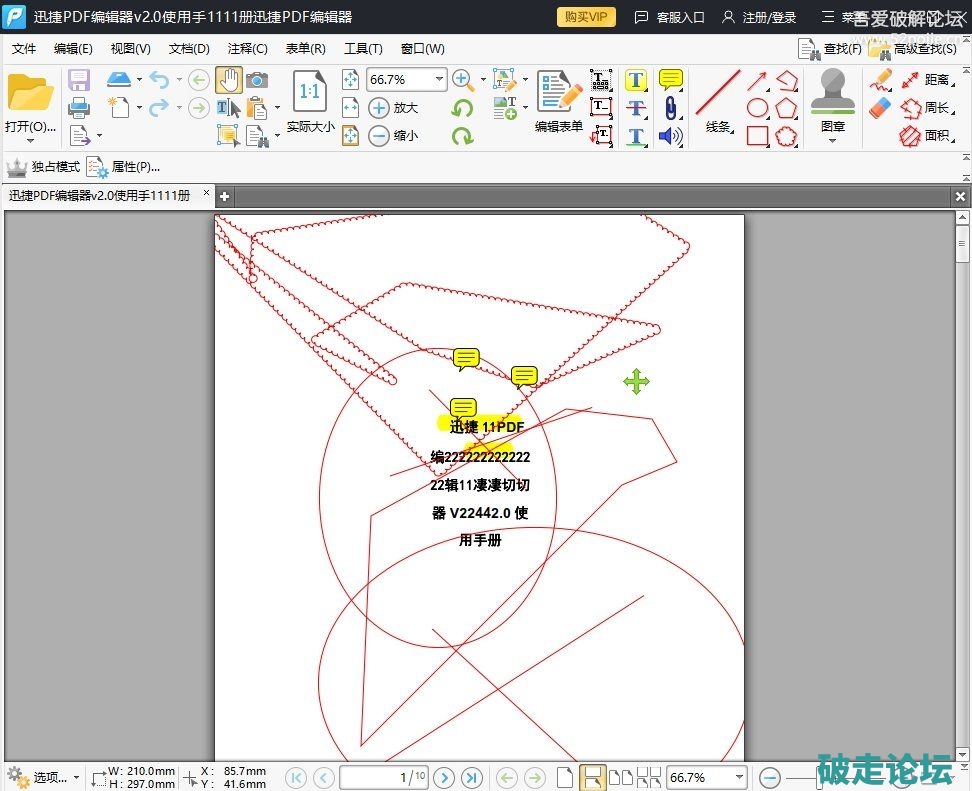The width and height of the screenshot is (972, 791).
Task: Select the Stamp (图章) tool
Action: coord(832,100)
